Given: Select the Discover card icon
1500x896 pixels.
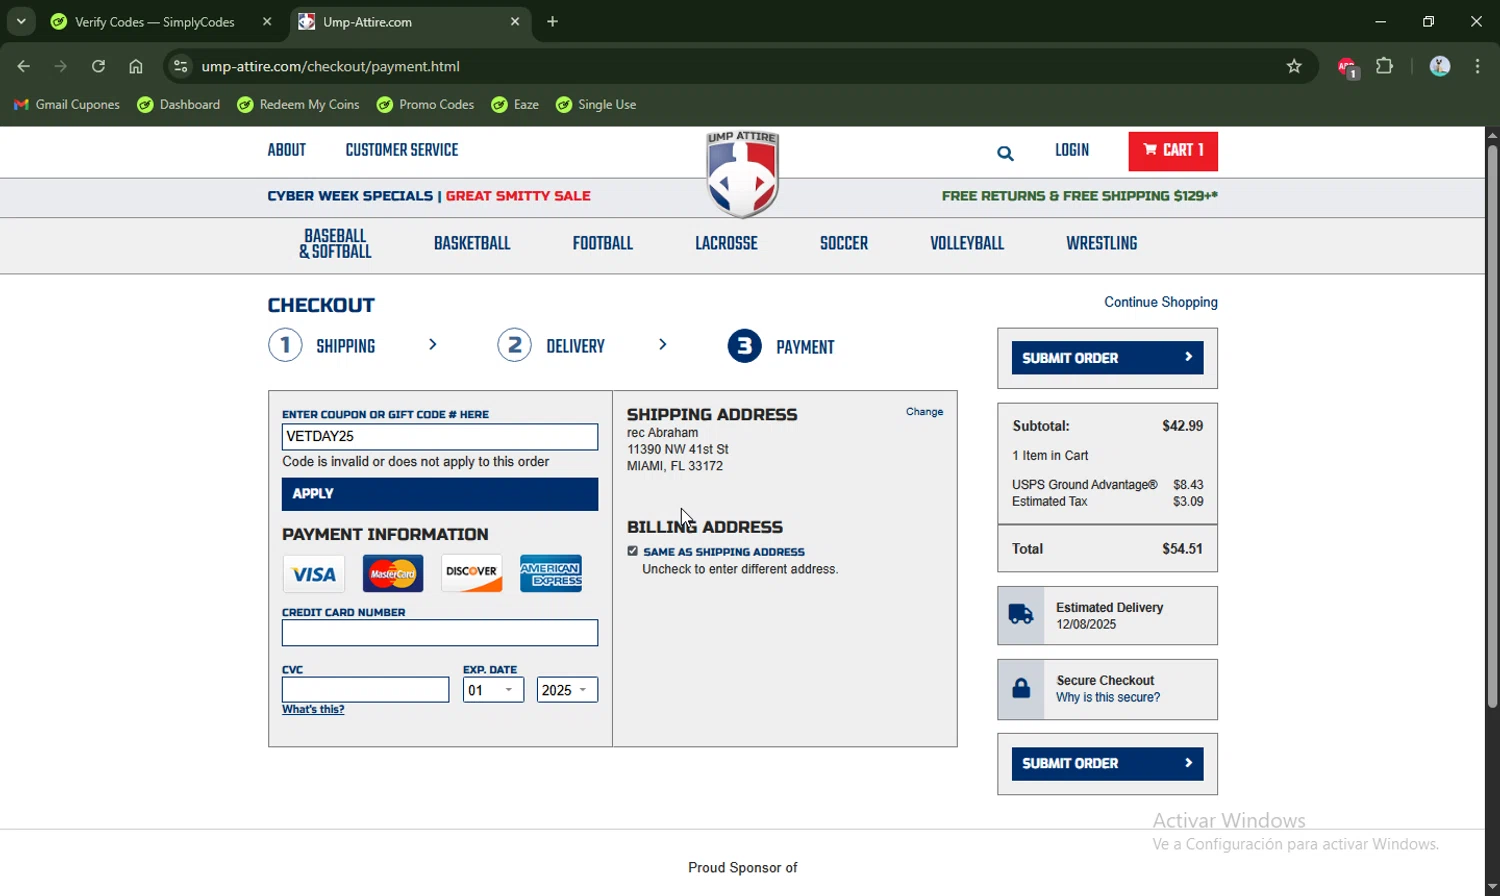Looking at the screenshot, I should coord(472,574).
